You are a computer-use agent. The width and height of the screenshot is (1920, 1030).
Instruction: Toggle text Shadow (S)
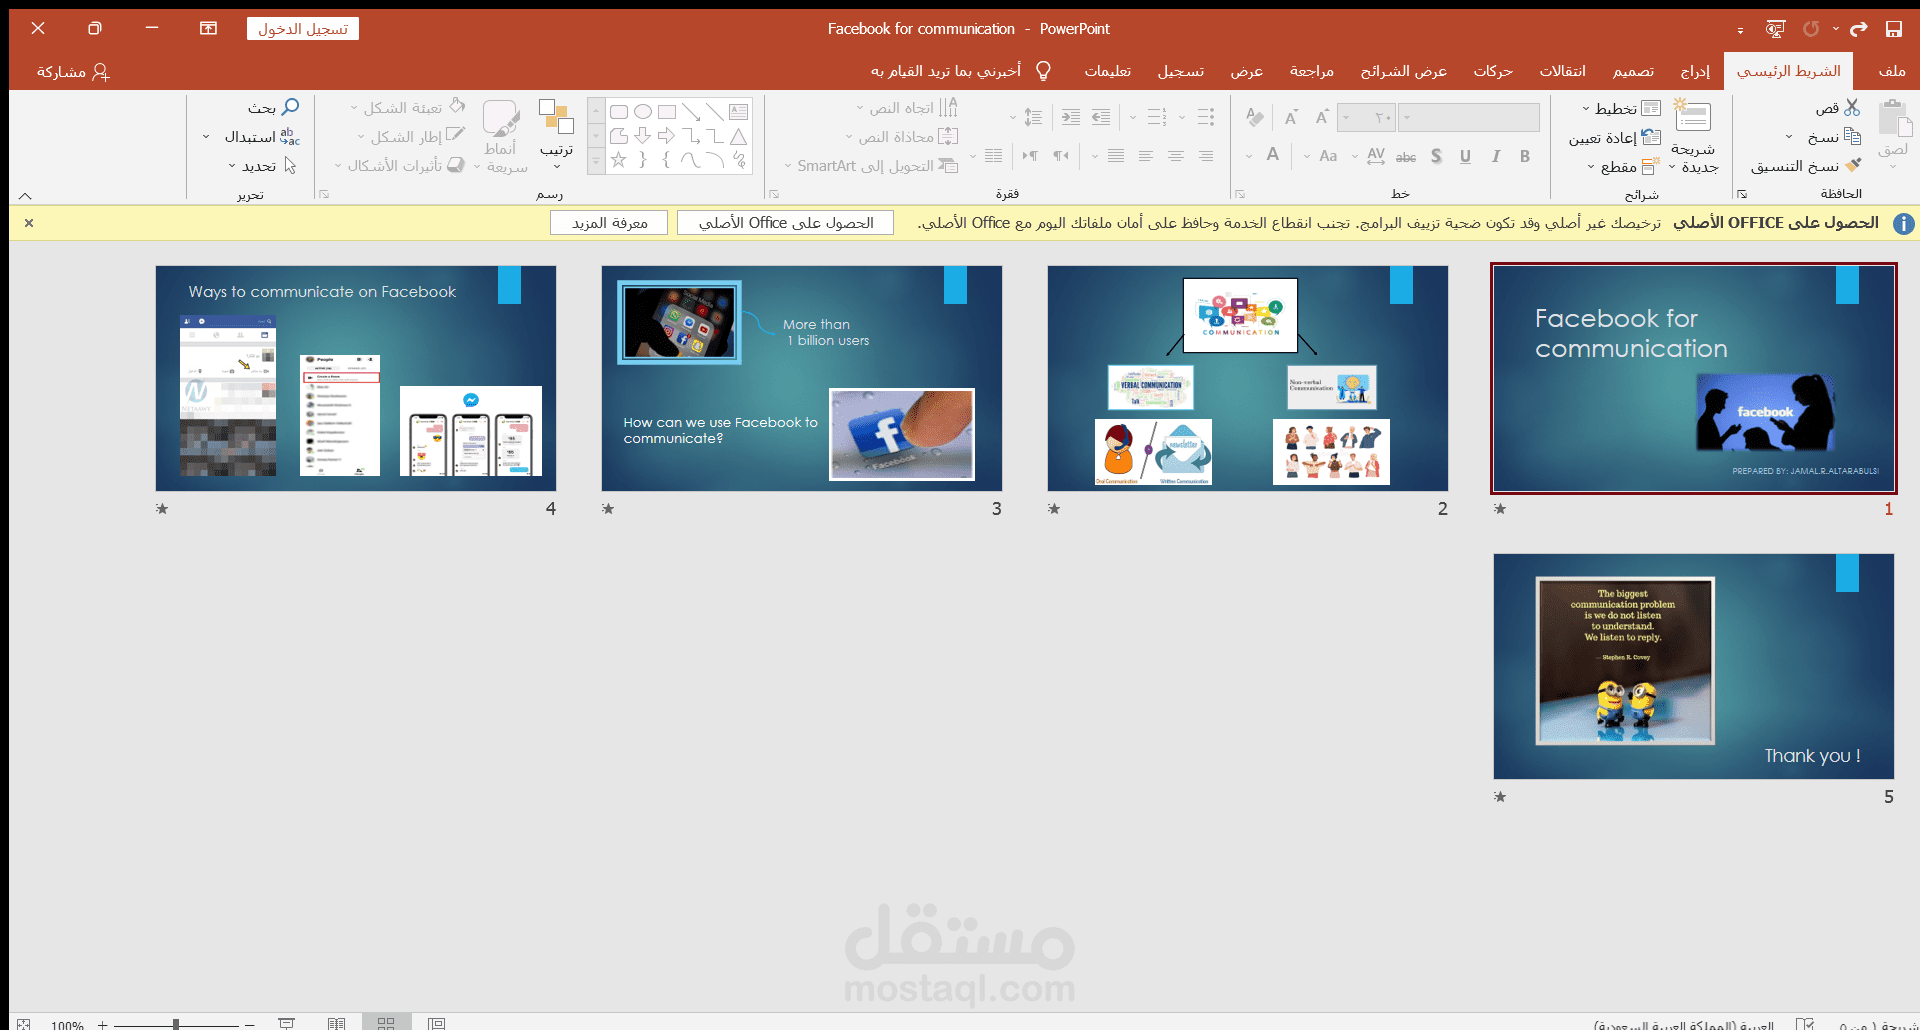coord(1436,156)
